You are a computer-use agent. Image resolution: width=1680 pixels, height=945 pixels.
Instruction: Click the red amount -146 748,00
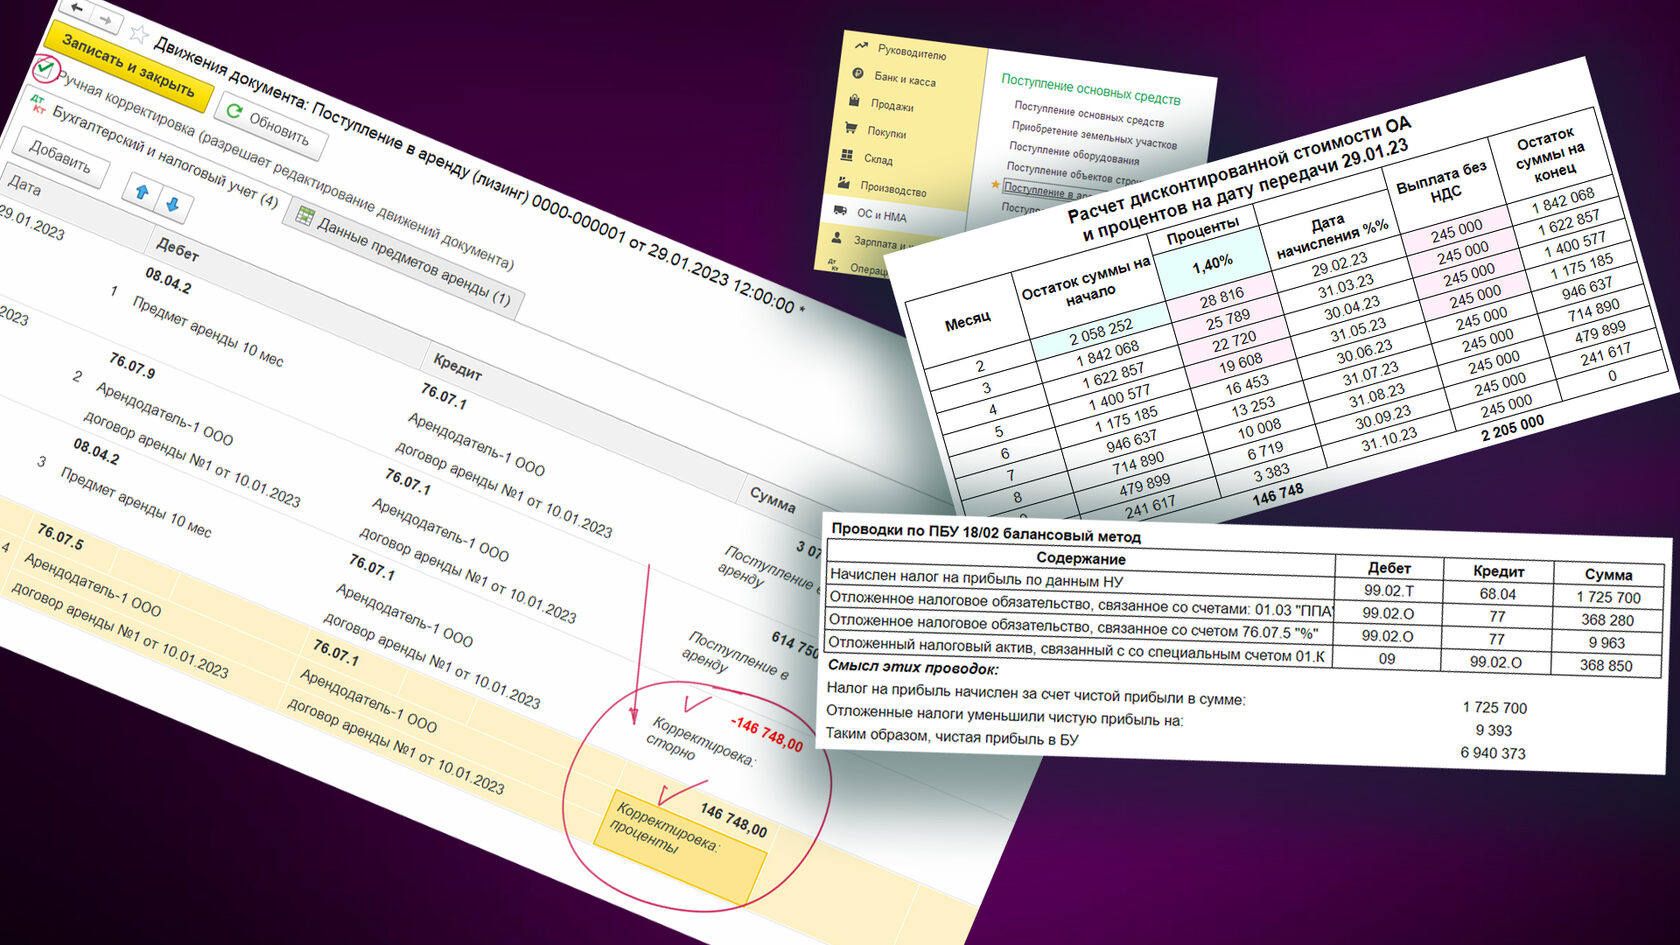[766, 734]
